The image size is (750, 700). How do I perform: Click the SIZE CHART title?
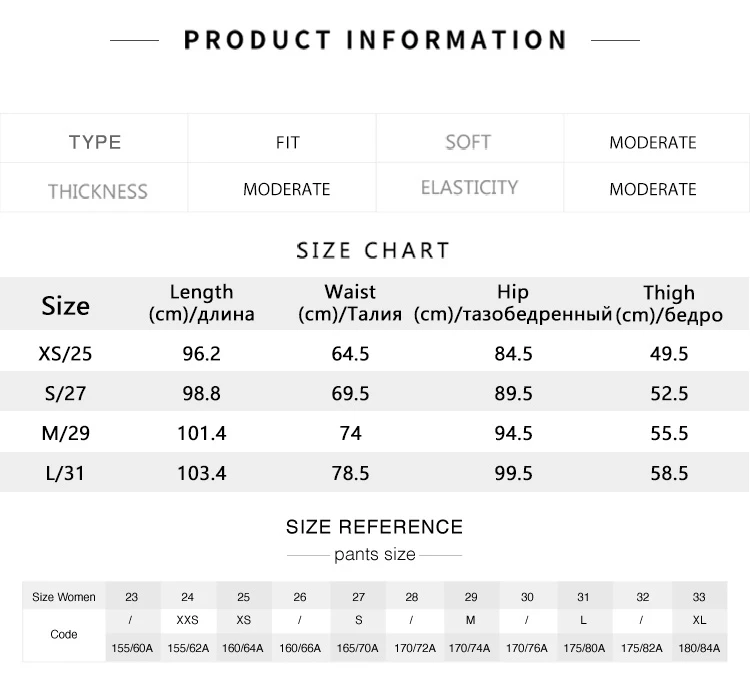pos(373,251)
